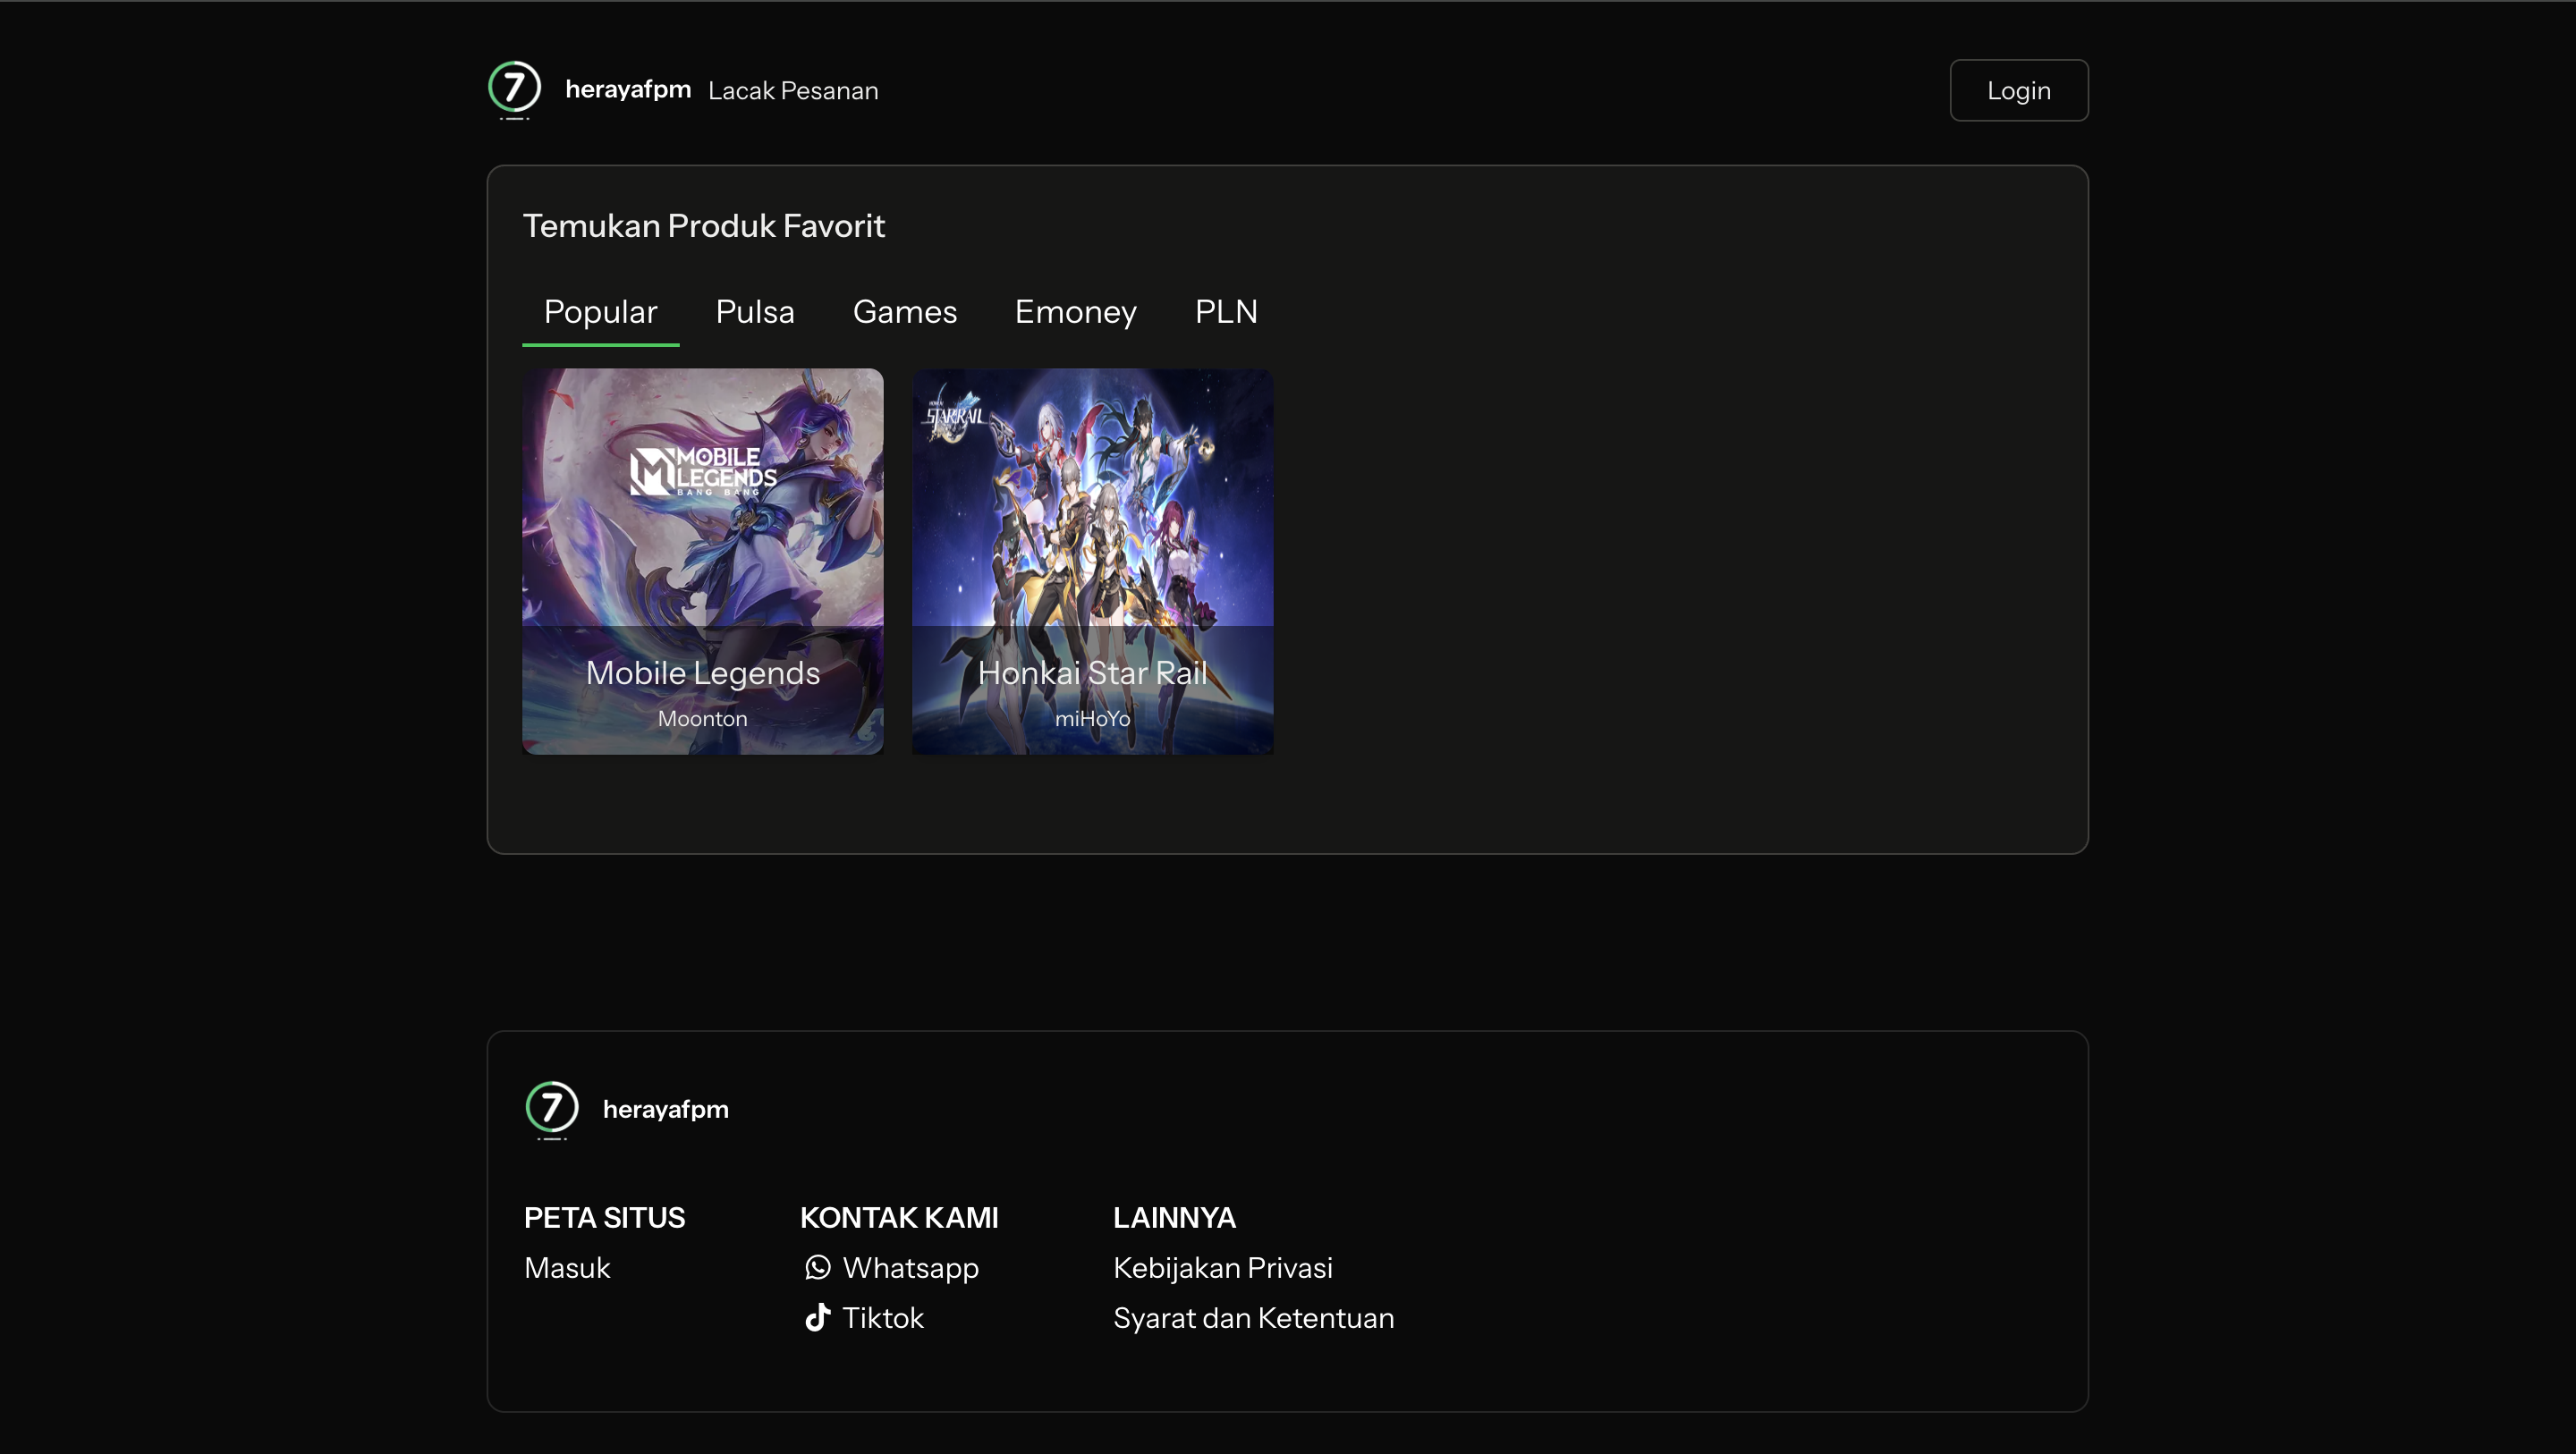Open the Mobile Legends product card
The image size is (2576, 1454).
tap(702, 560)
